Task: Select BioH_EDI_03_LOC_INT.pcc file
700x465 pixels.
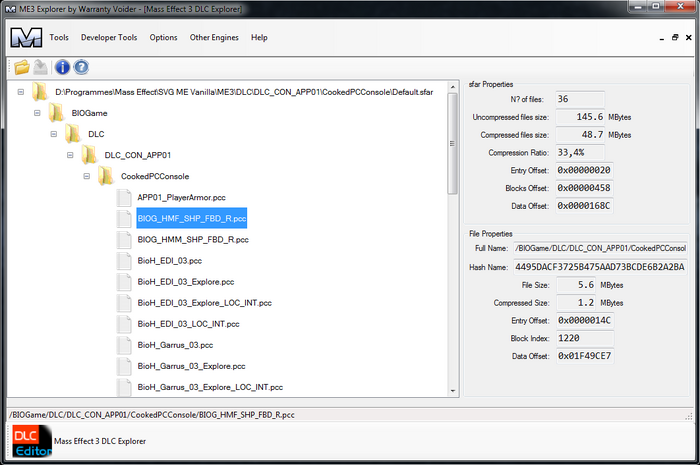Action: click(188, 324)
